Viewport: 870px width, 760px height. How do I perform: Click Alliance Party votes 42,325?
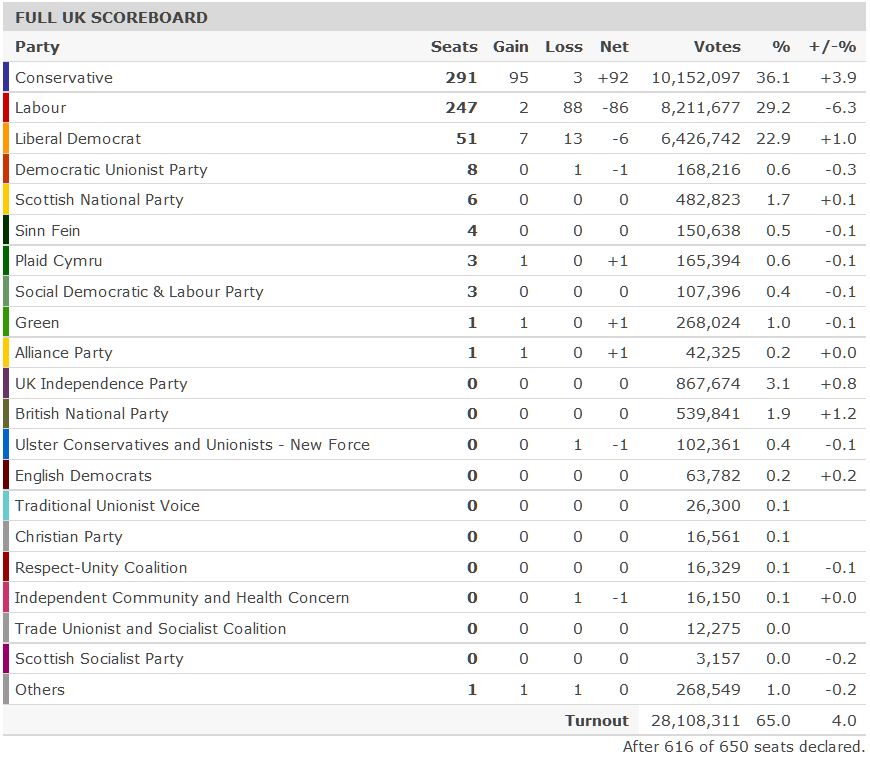(x=713, y=353)
